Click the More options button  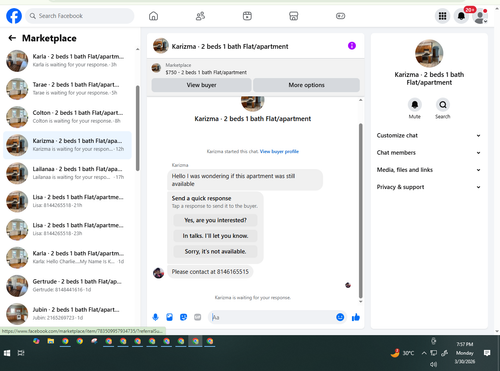pos(306,85)
